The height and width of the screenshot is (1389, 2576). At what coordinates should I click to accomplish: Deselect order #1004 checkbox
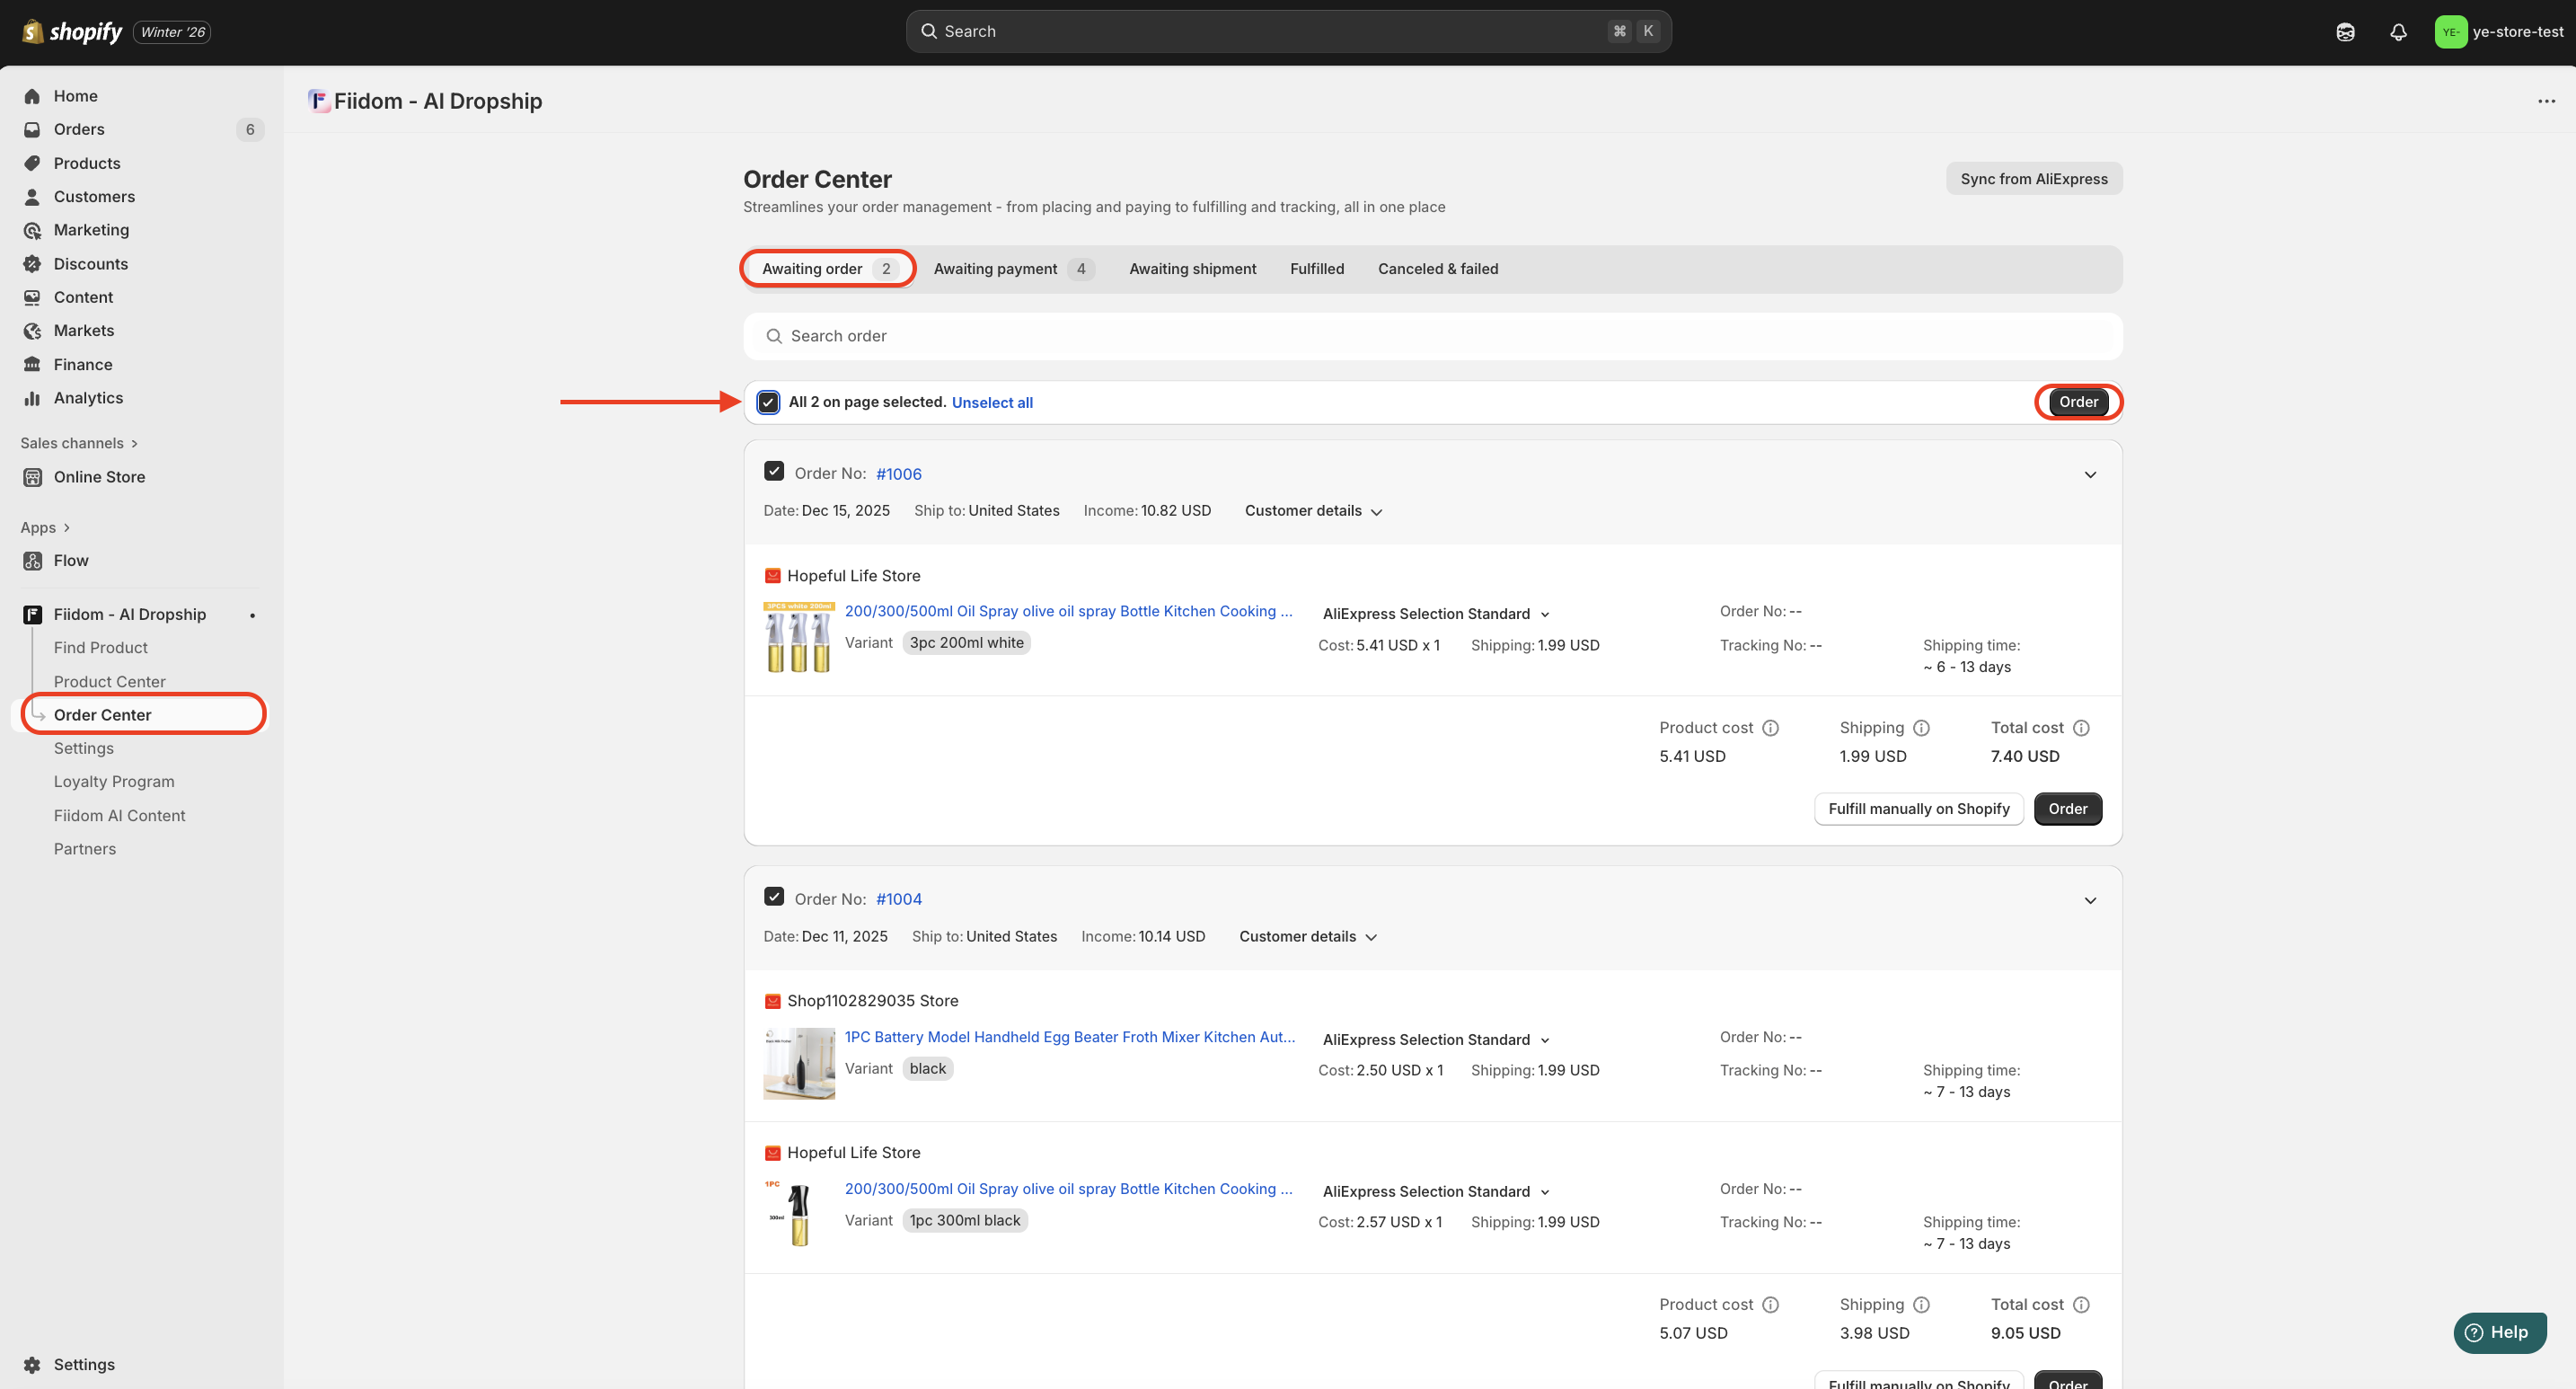tap(774, 897)
